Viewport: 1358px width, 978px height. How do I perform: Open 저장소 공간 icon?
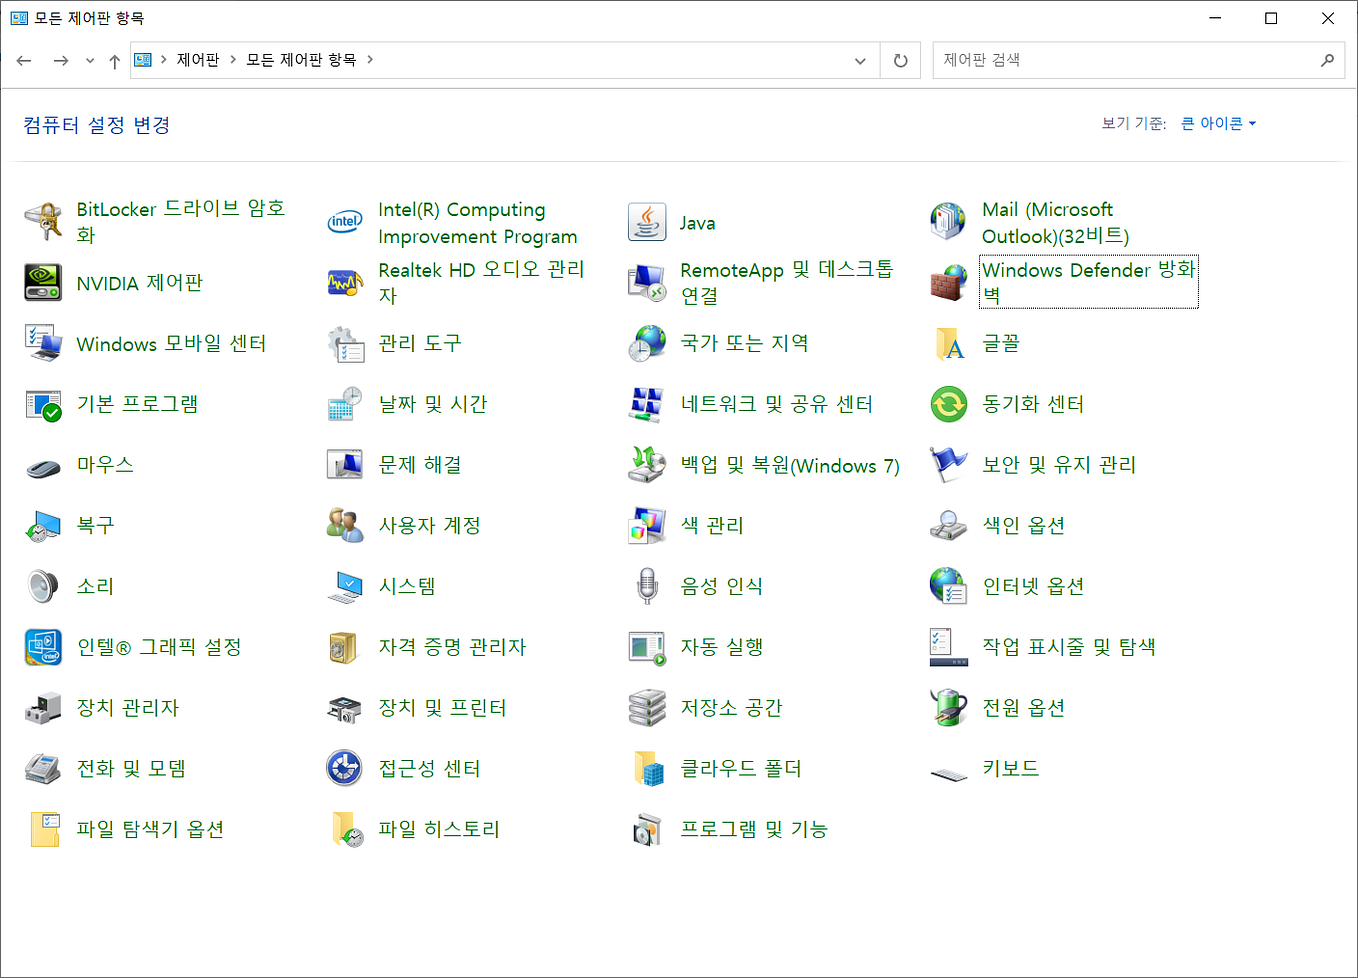[647, 708]
